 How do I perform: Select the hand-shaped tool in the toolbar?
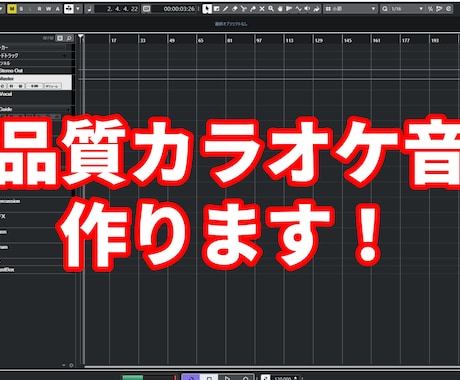(280, 9)
